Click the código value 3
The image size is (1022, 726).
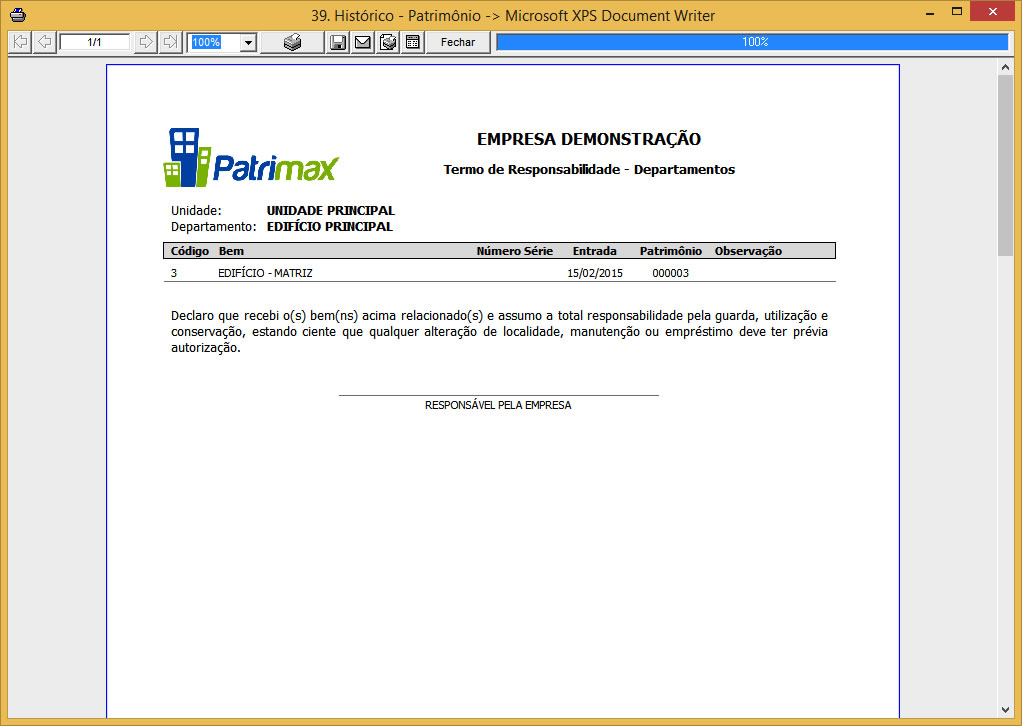click(x=174, y=273)
